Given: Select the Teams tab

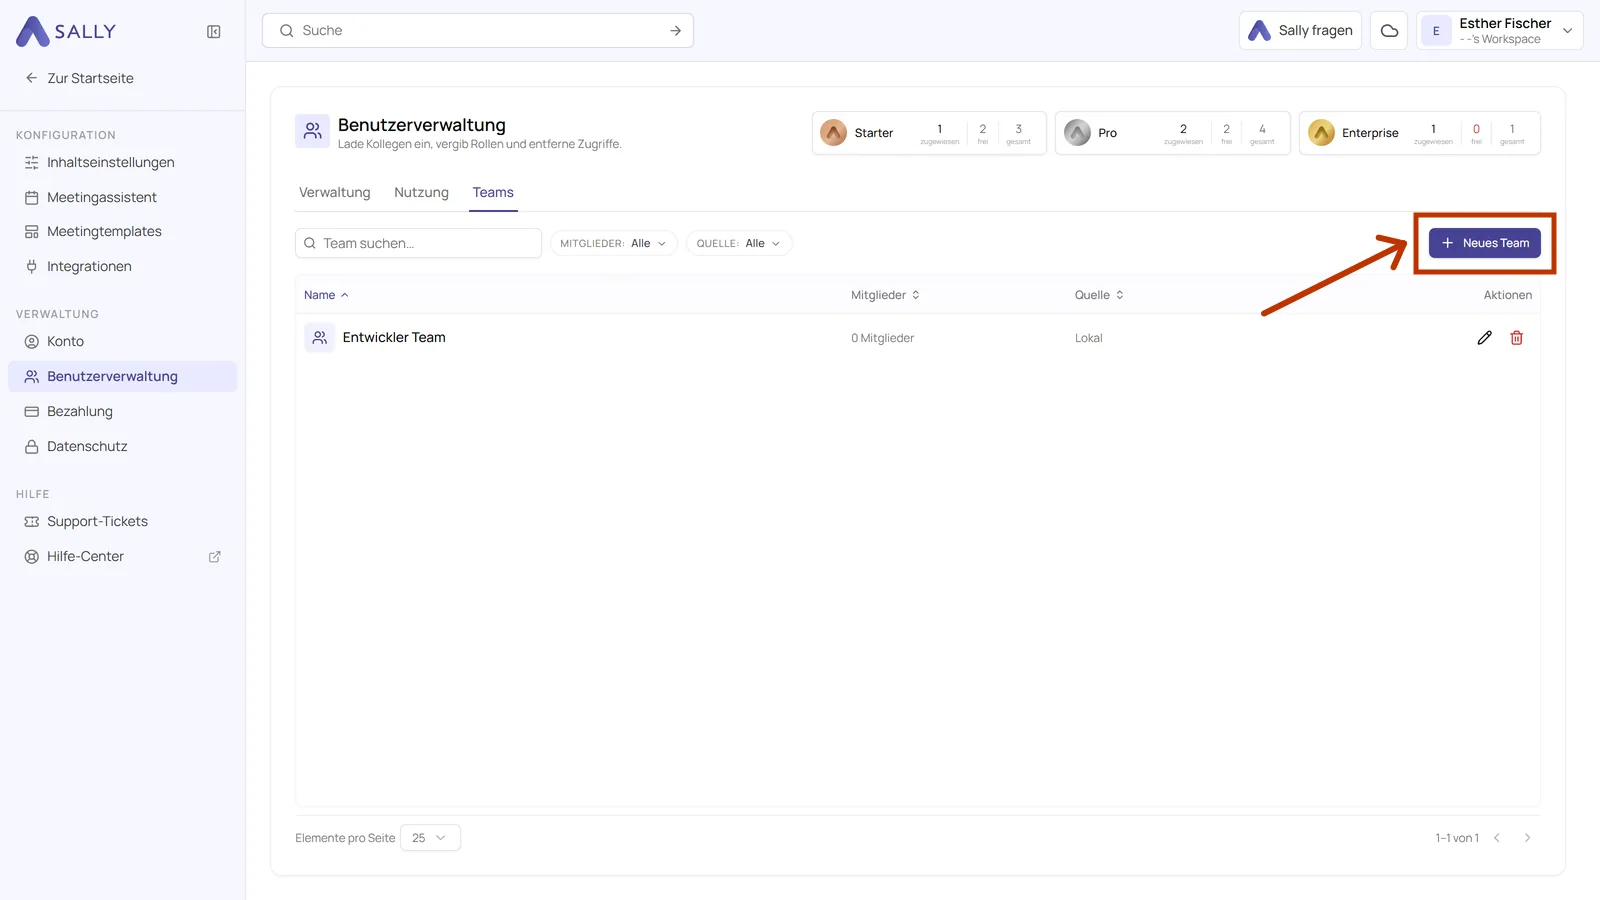Looking at the screenshot, I should pyautogui.click(x=493, y=192).
